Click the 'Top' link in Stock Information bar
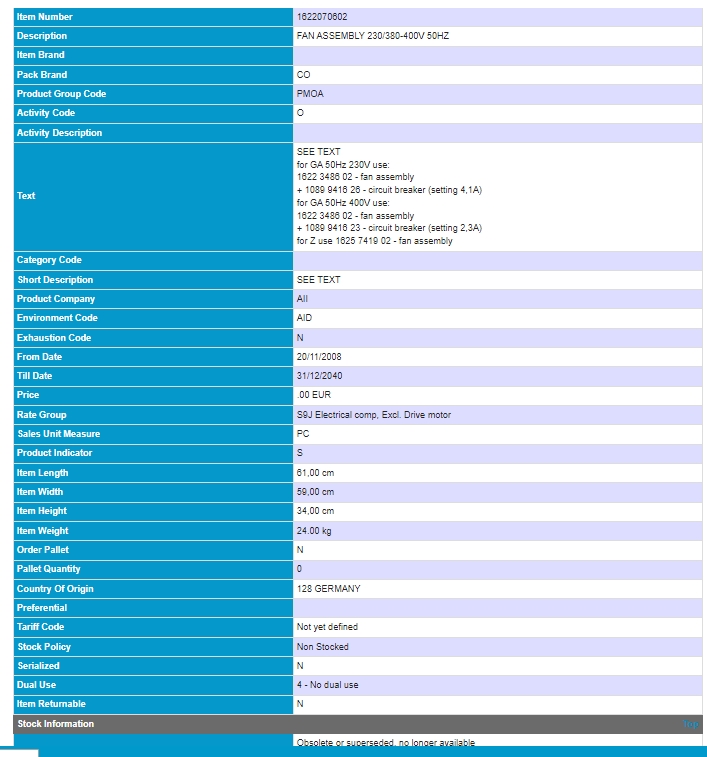The height and width of the screenshot is (757, 707). pyautogui.click(x=691, y=724)
